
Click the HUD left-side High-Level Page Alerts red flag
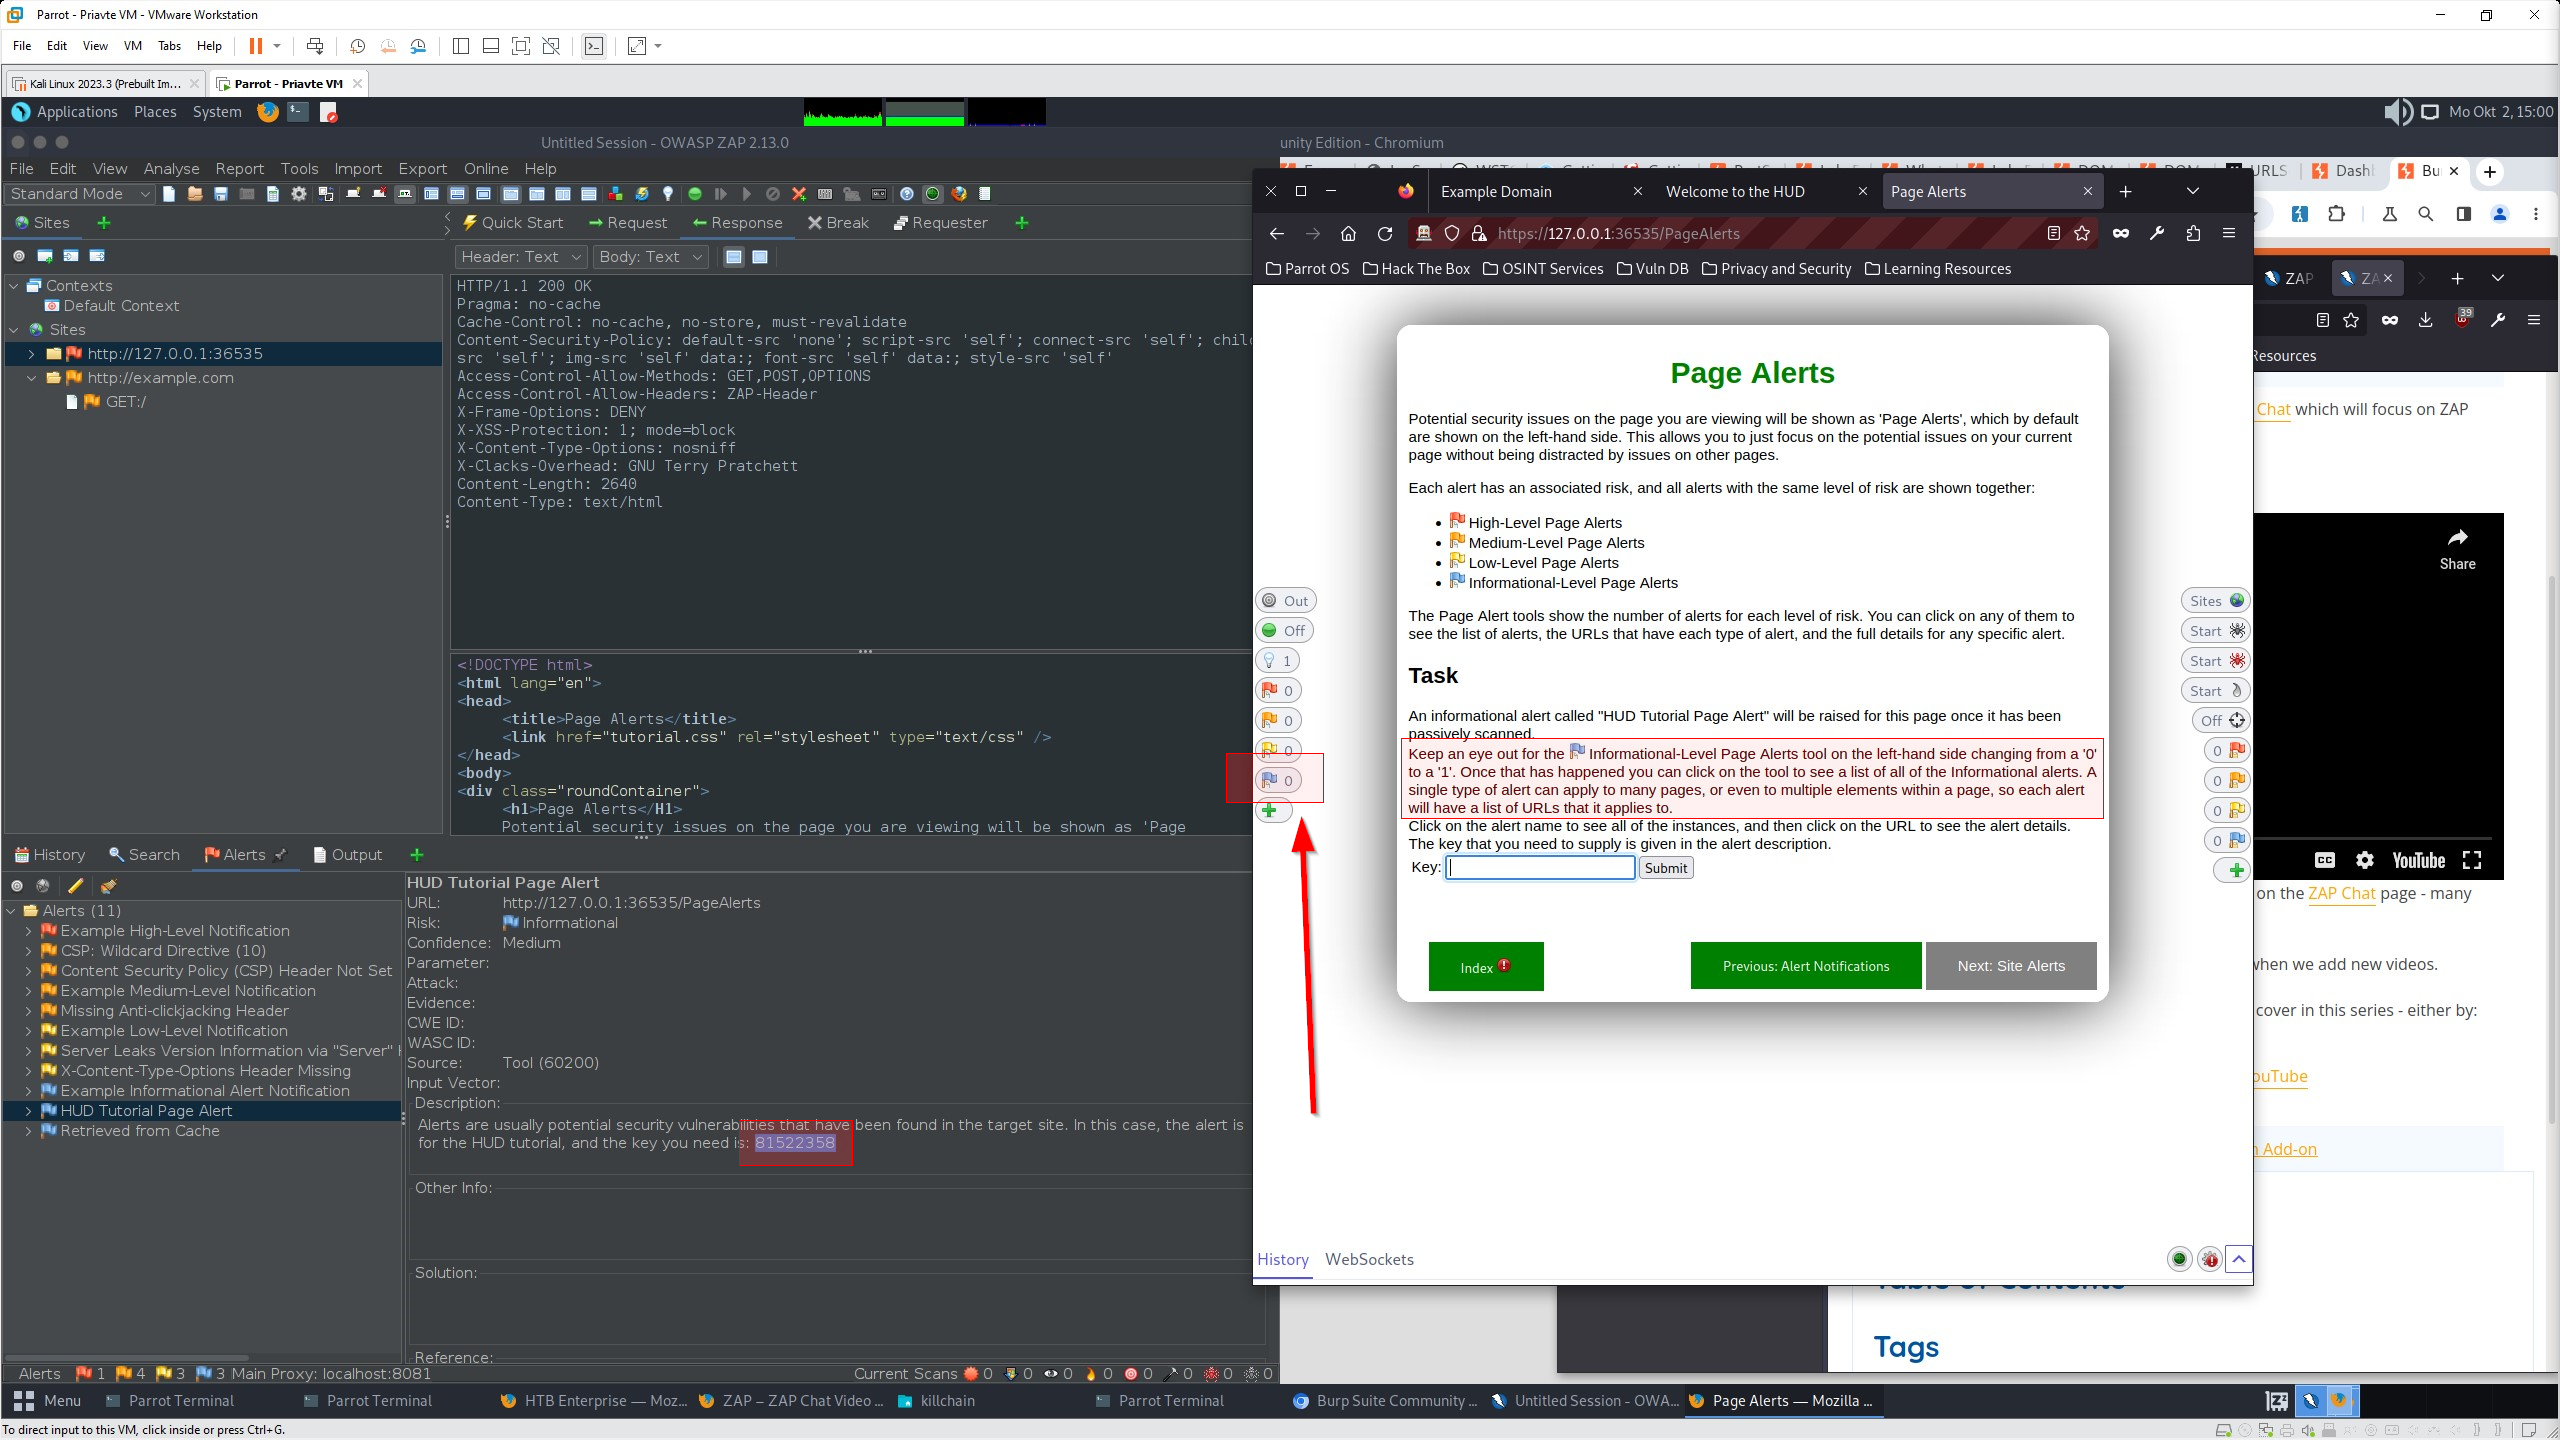1278,691
